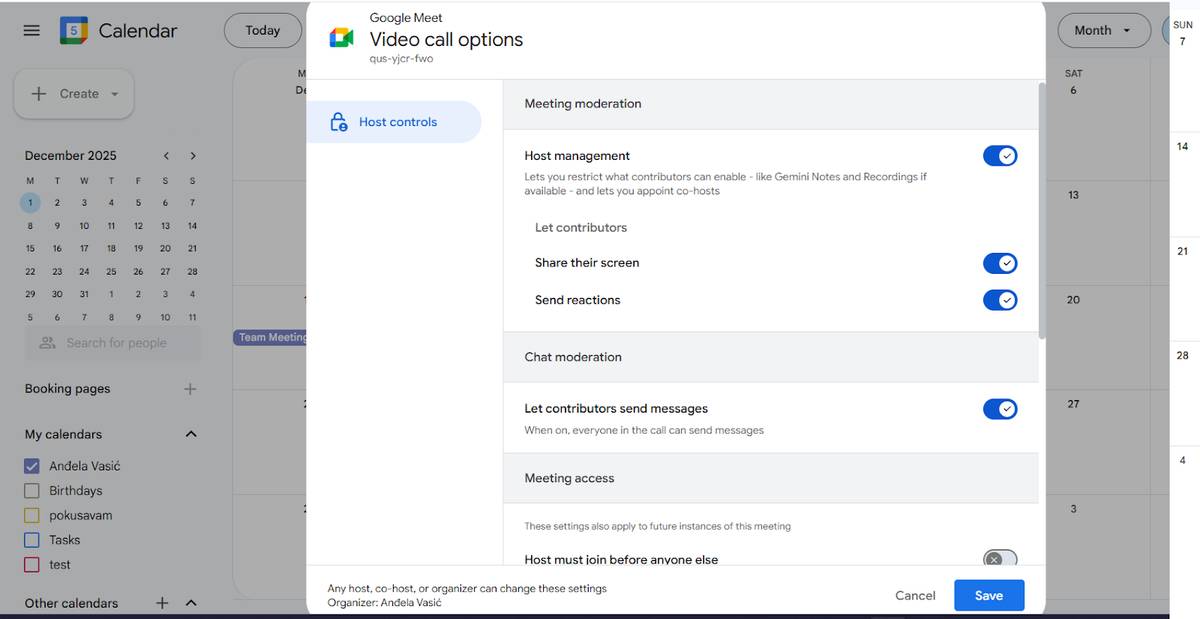The image size is (1200, 619).
Task: Click the Host controls lock icon
Action: point(339,122)
